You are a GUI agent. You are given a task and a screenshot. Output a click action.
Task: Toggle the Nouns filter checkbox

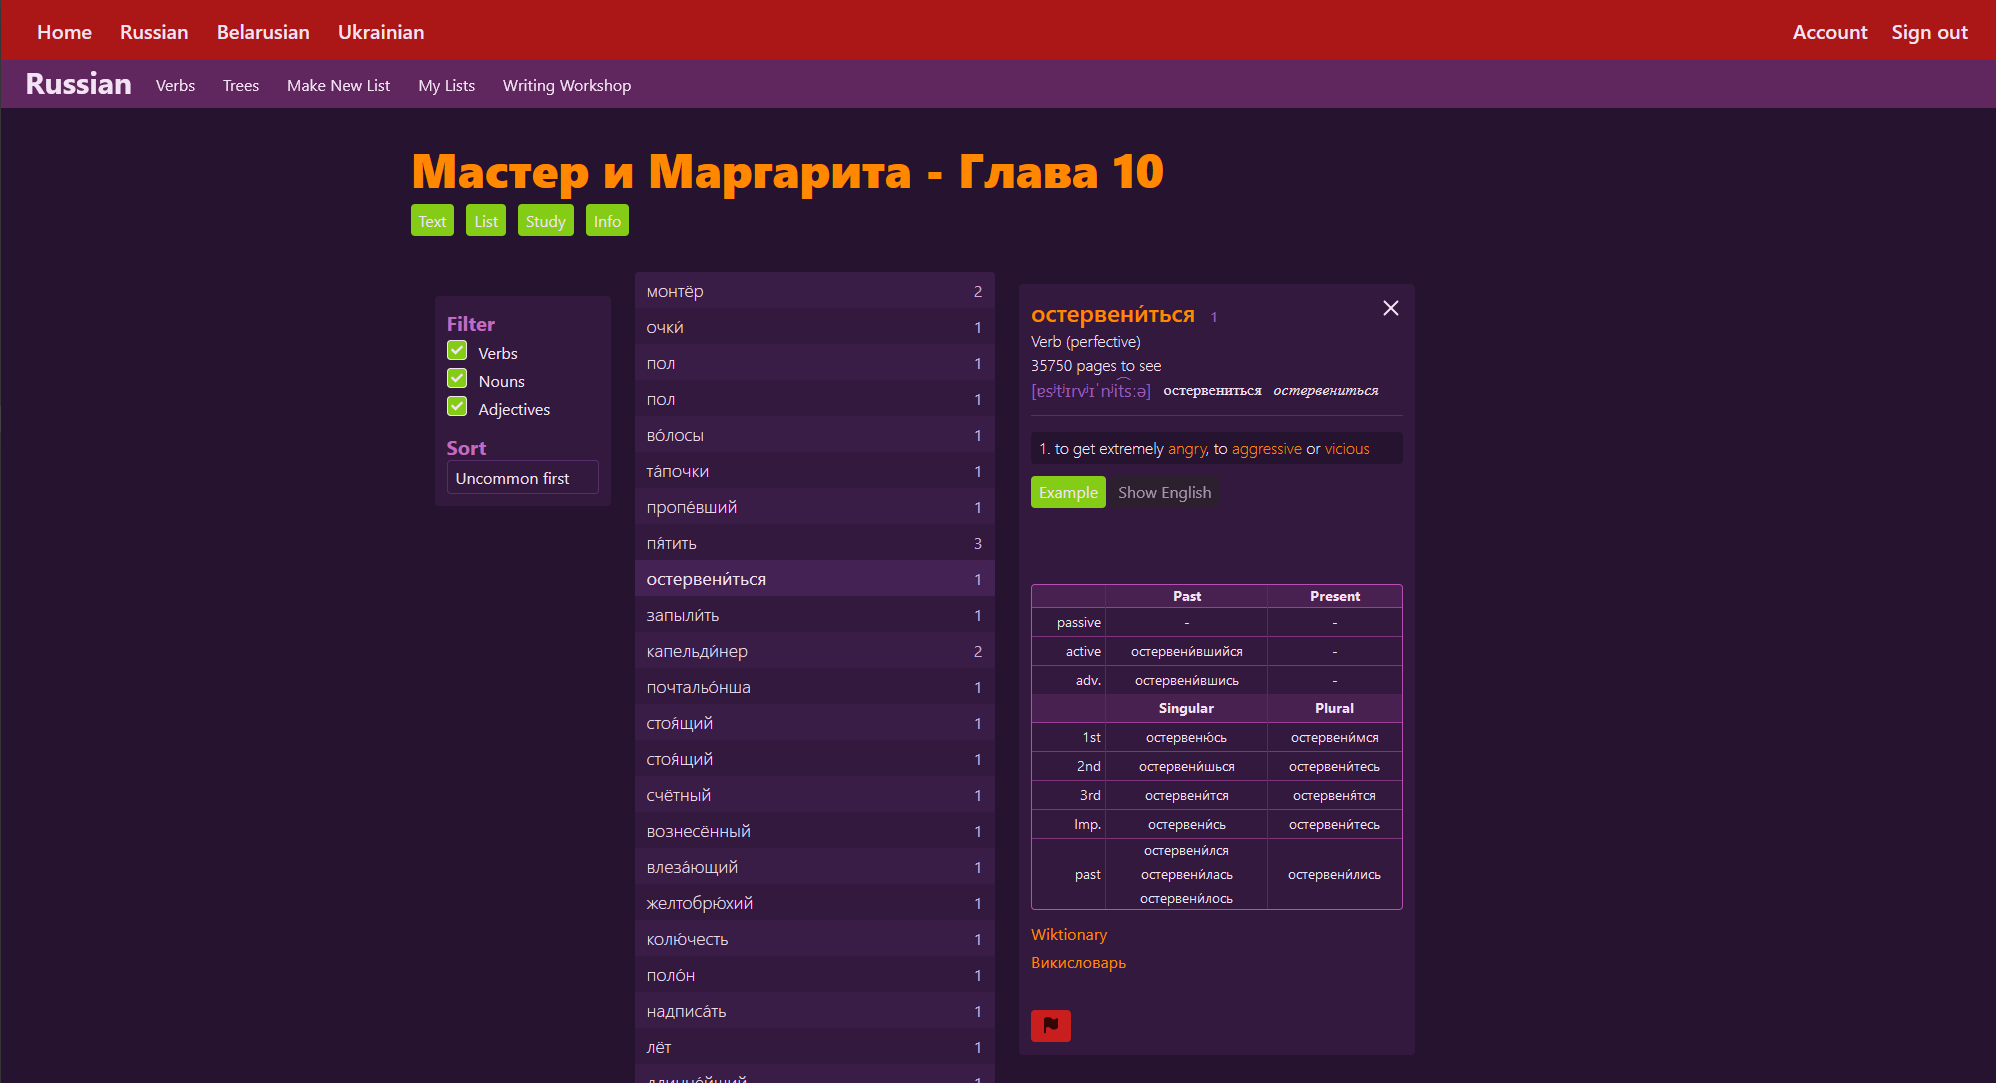pos(457,379)
